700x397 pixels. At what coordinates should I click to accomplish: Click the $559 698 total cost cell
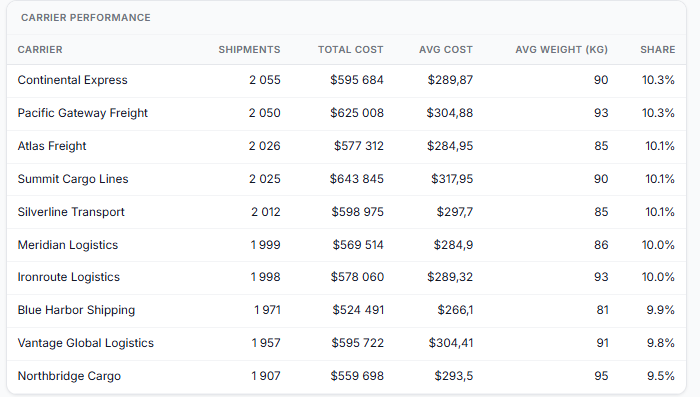tap(357, 376)
